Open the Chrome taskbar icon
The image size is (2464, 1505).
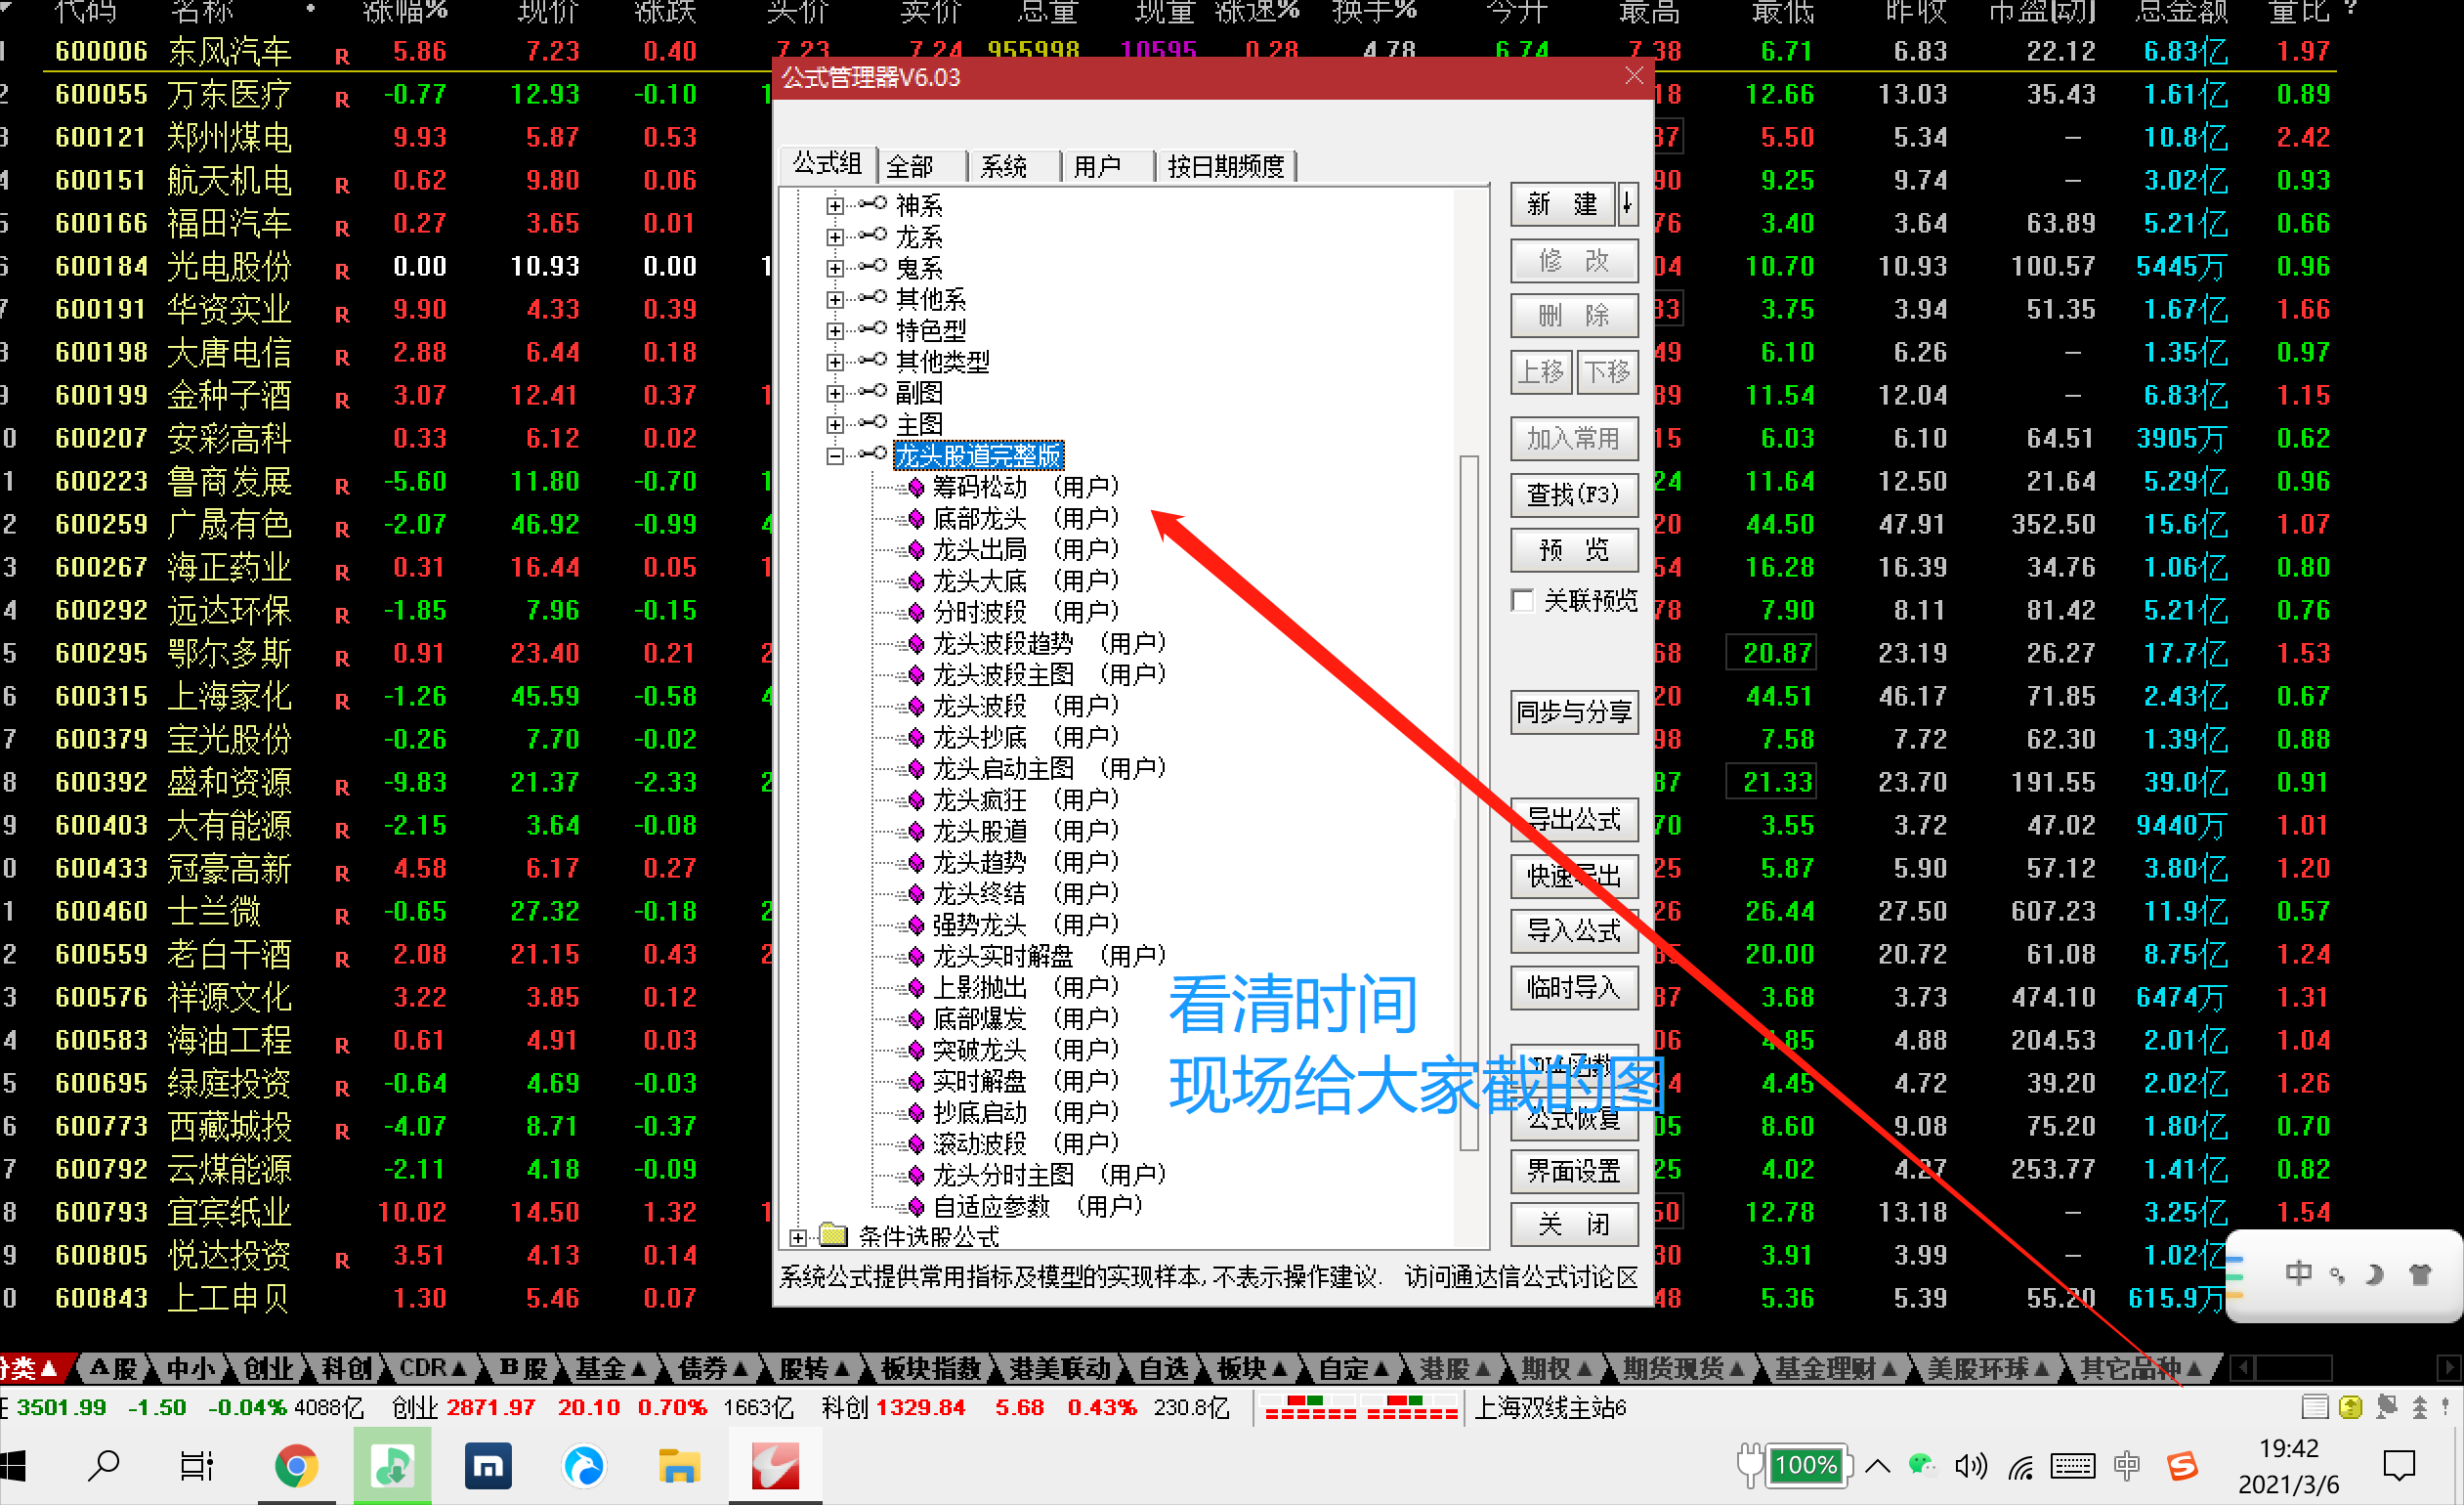(296, 1466)
